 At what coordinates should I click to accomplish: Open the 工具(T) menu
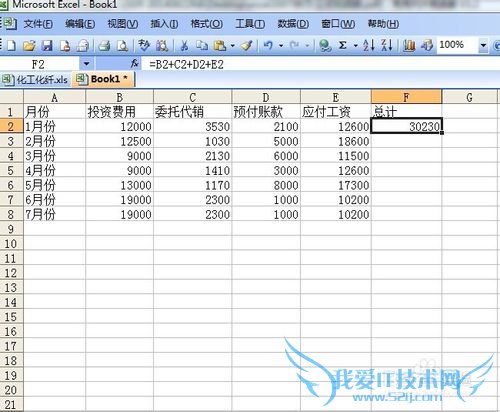click(250, 24)
